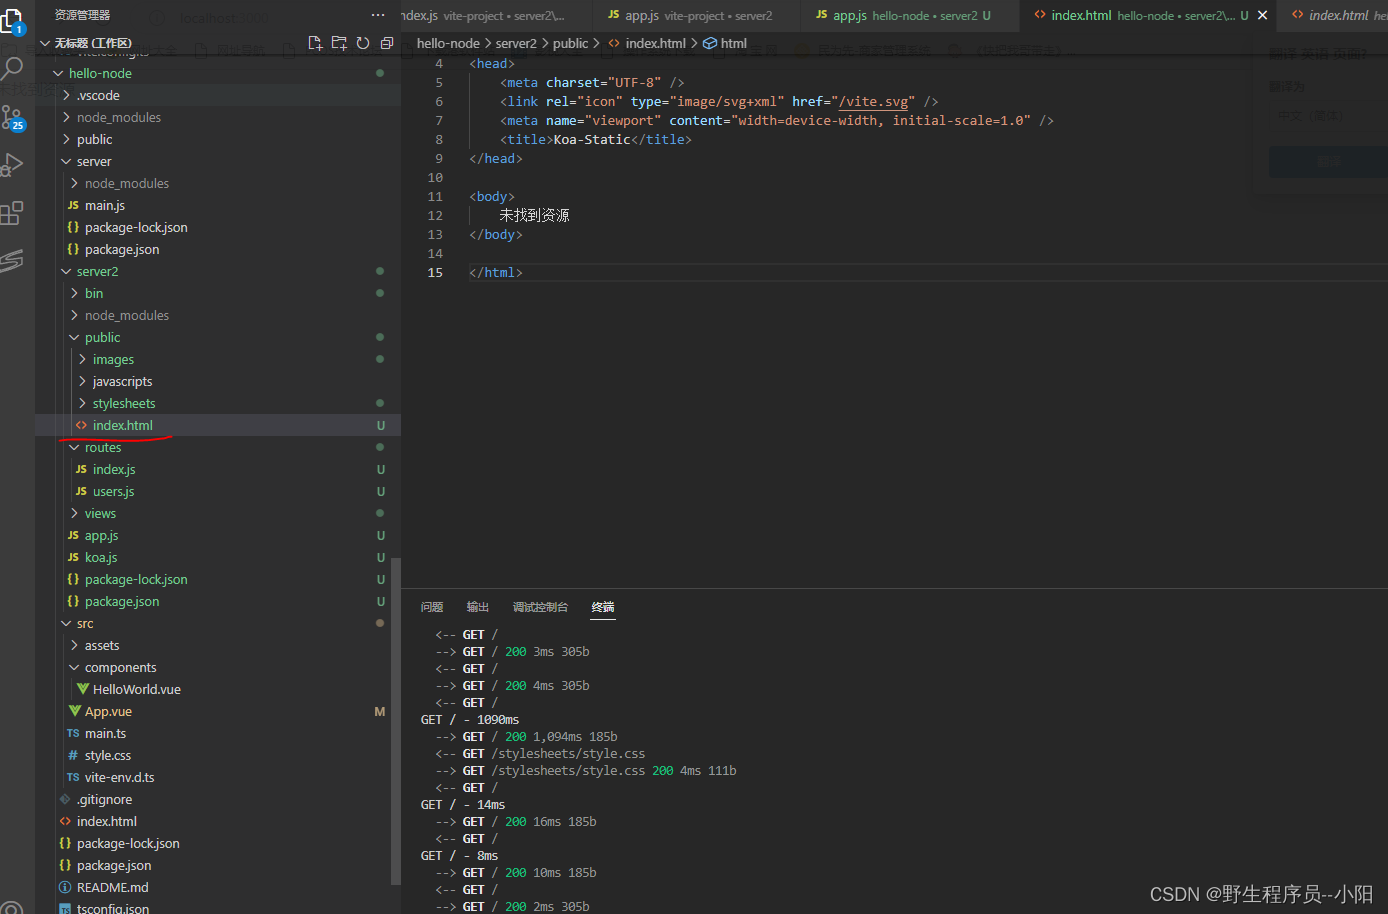The image size is (1388, 914).
Task: Switch to the 问题 (Problems) panel tab
Action: pyautogui.click(x=432, y=607)
